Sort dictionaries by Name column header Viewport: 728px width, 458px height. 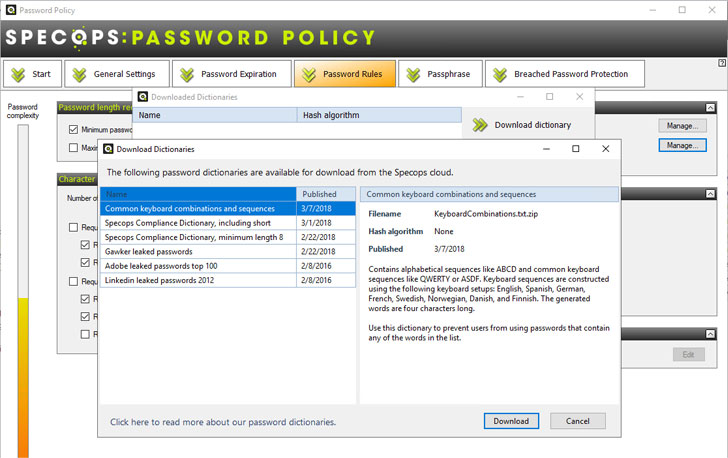198,194
